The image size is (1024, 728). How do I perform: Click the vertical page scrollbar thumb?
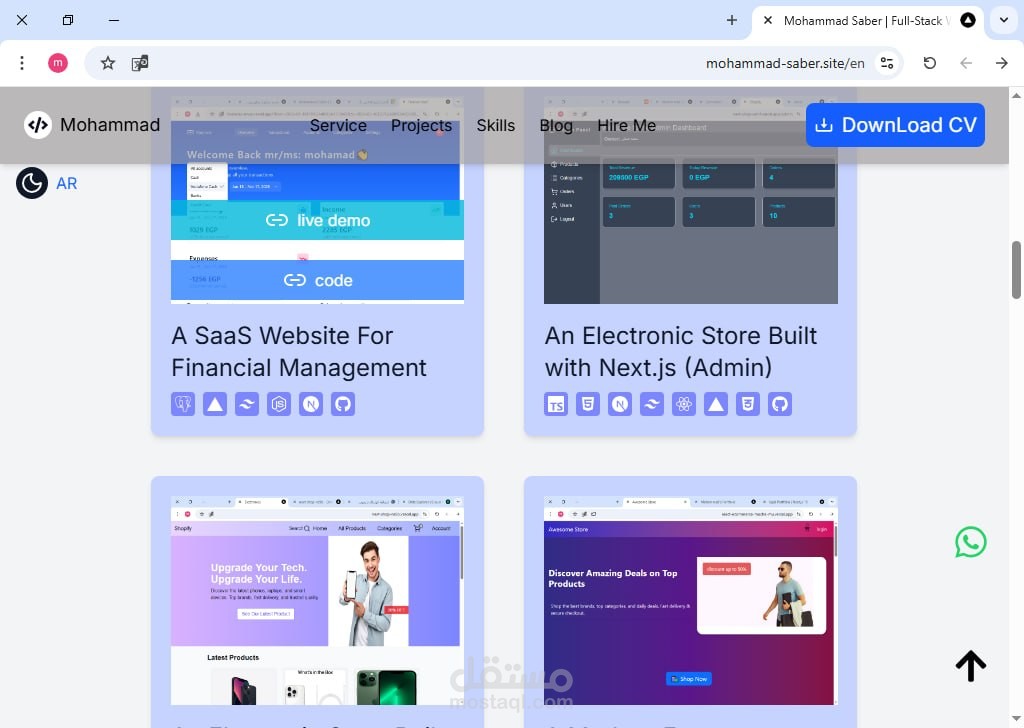point(1016,270)
